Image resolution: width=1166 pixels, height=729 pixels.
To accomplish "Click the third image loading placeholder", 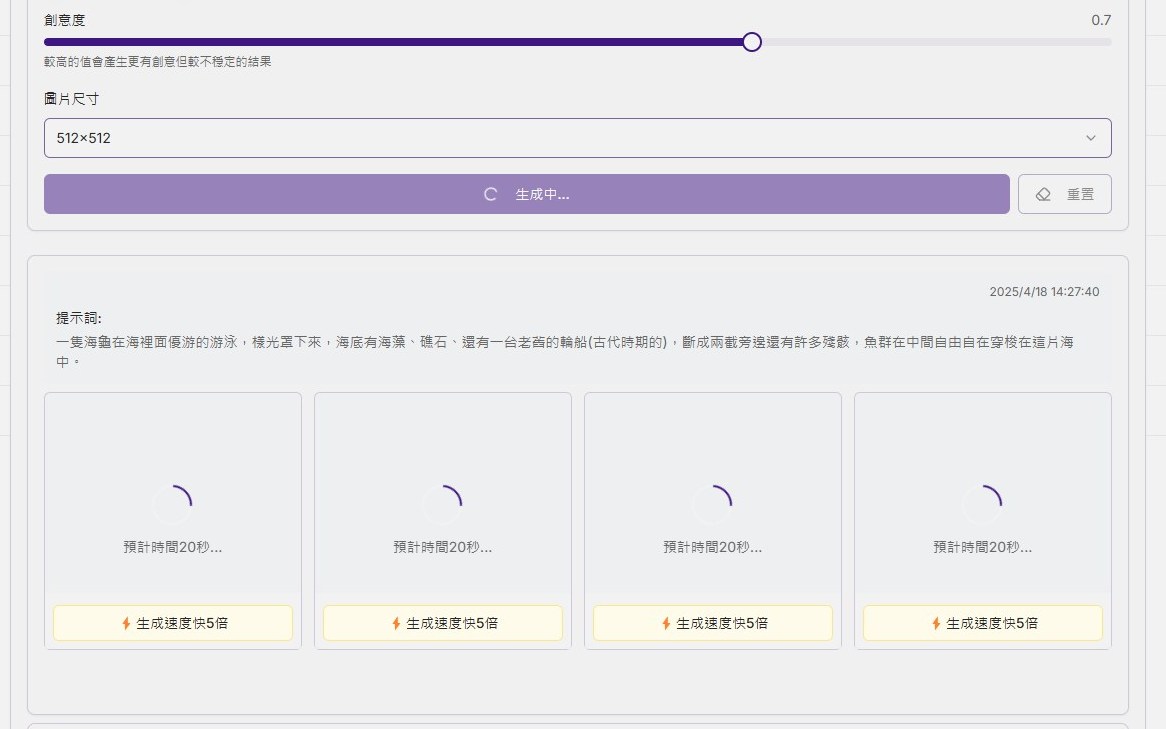I will tap(712, 495).
